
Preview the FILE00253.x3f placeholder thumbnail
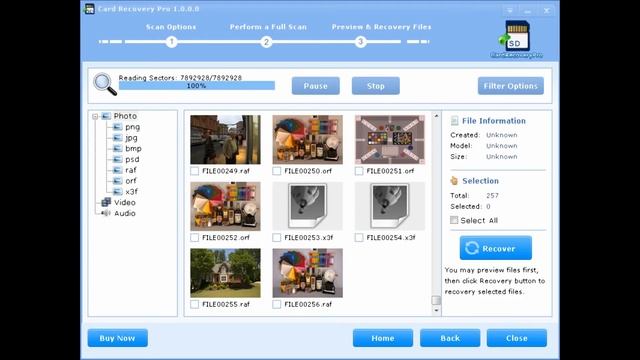[x=308, y=206]
